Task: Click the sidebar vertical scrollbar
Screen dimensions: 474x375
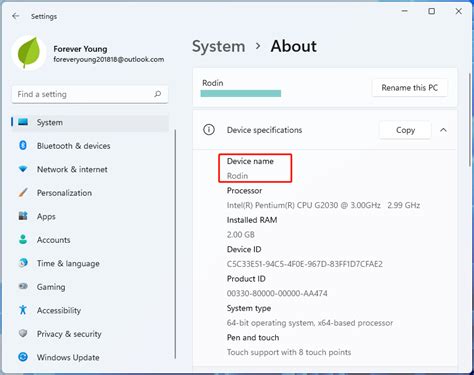Action: [175, 244]
